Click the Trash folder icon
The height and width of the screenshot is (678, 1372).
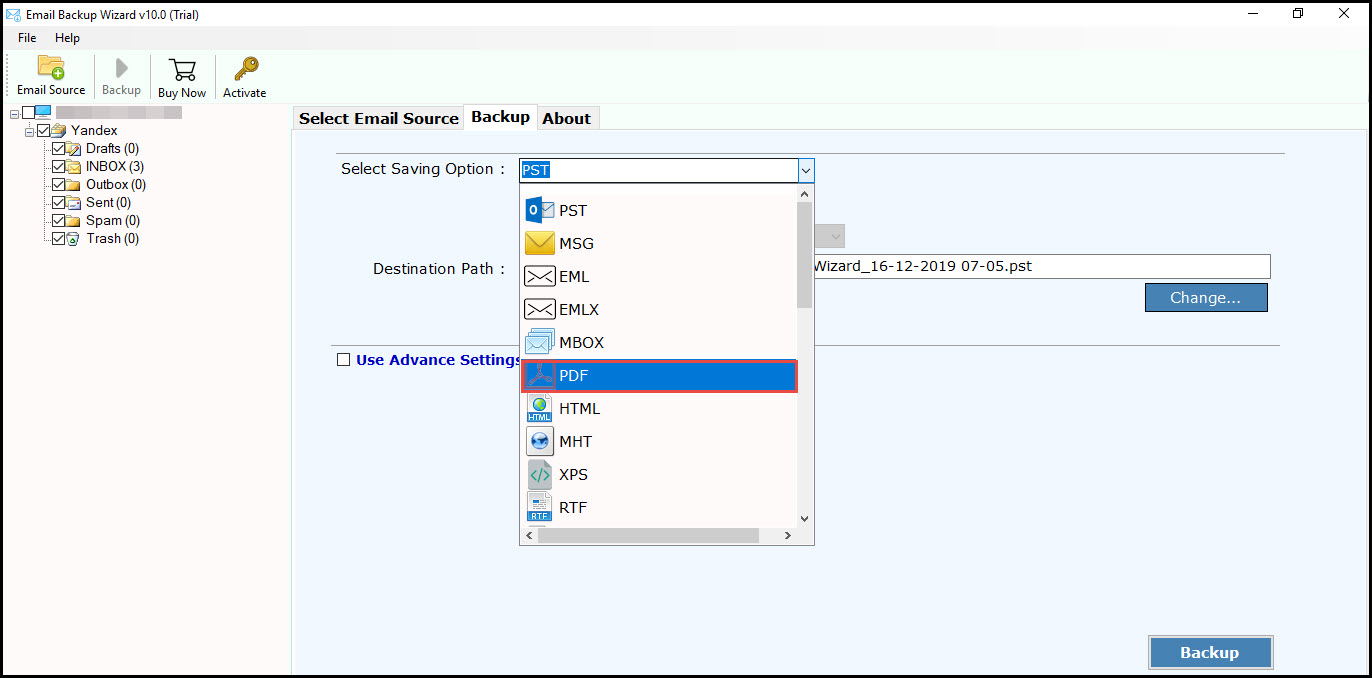(x=74, y=238)
